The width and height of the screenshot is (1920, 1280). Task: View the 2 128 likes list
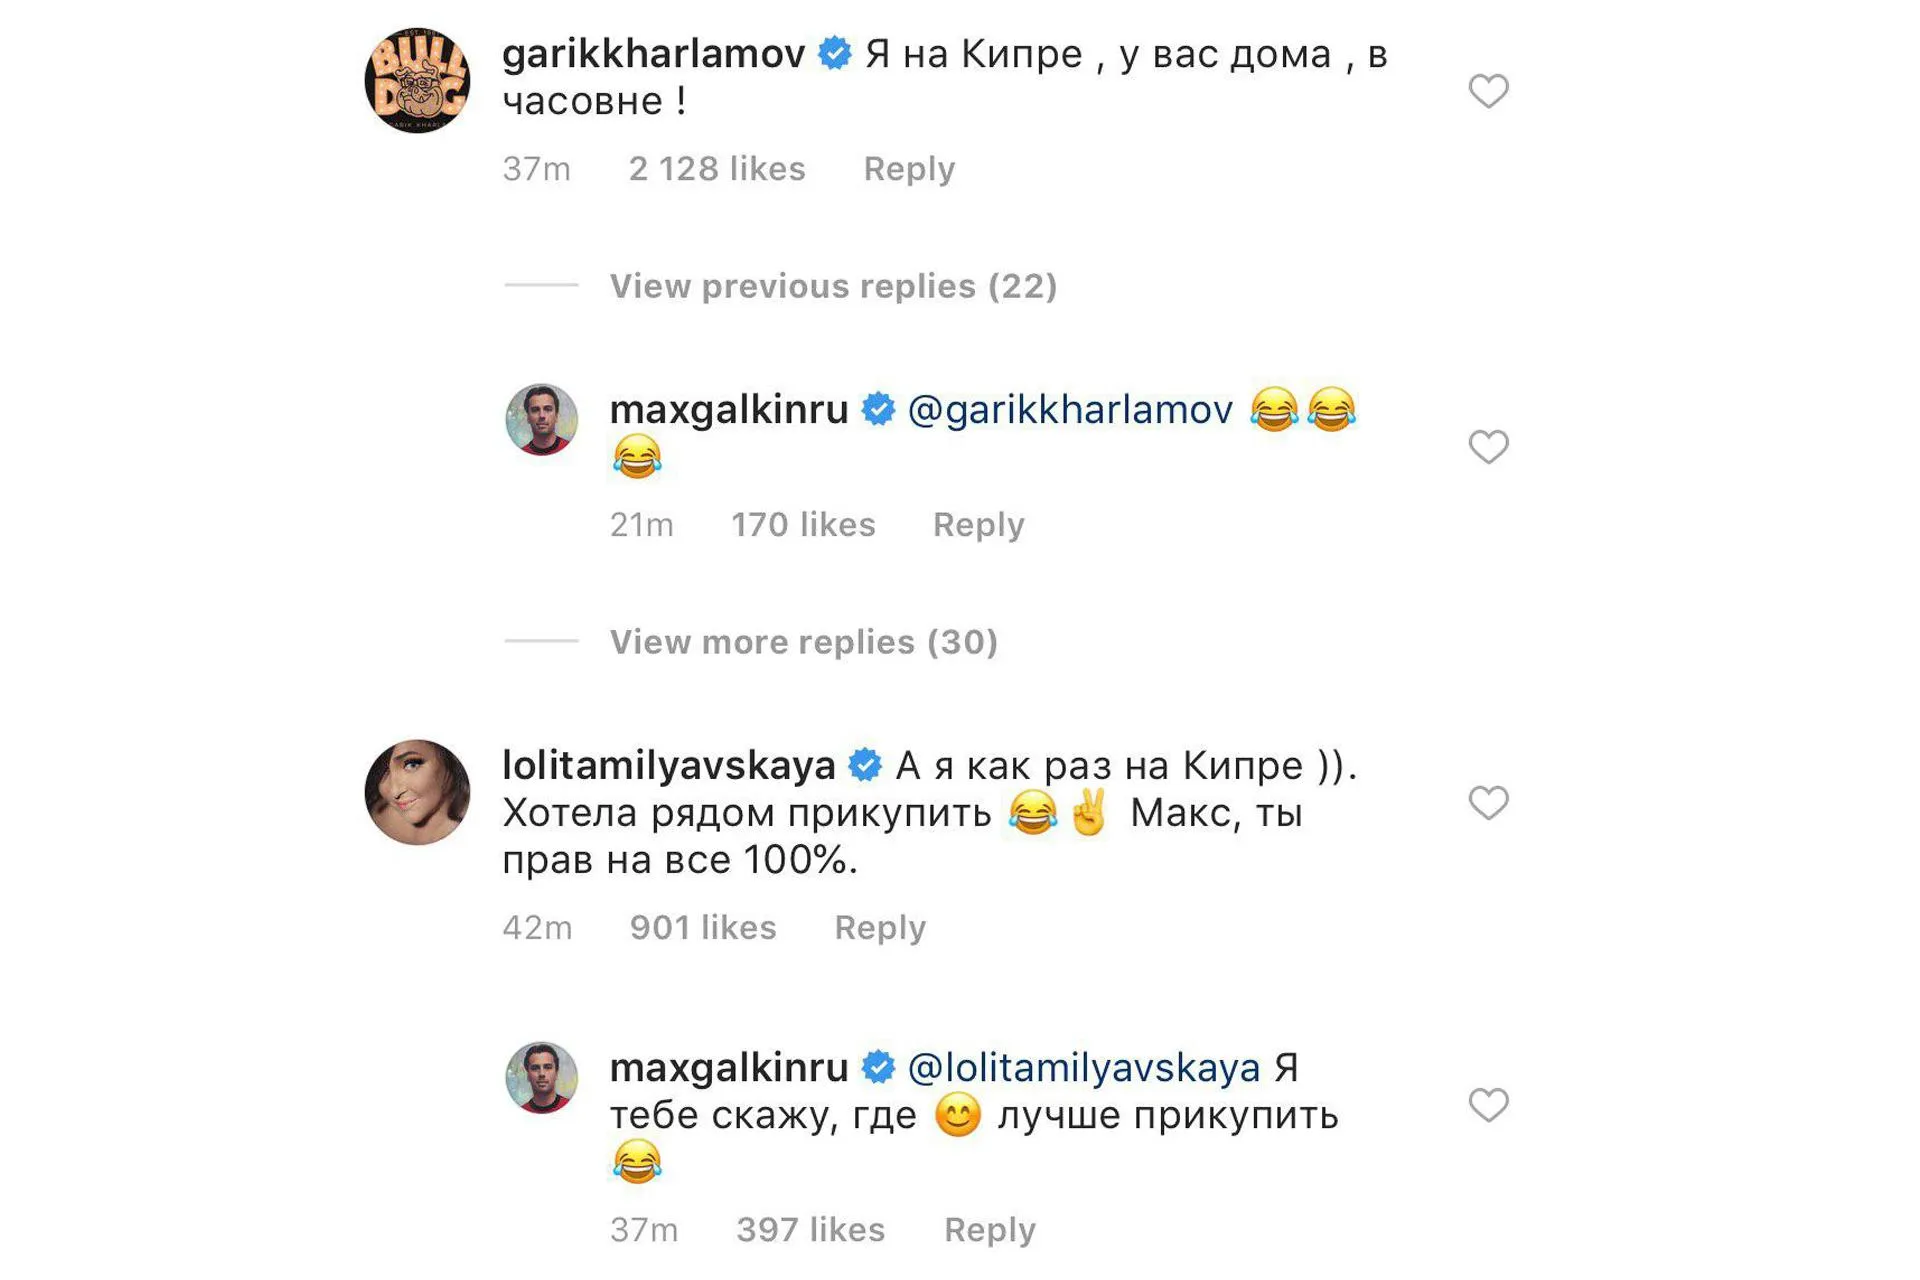716,169
